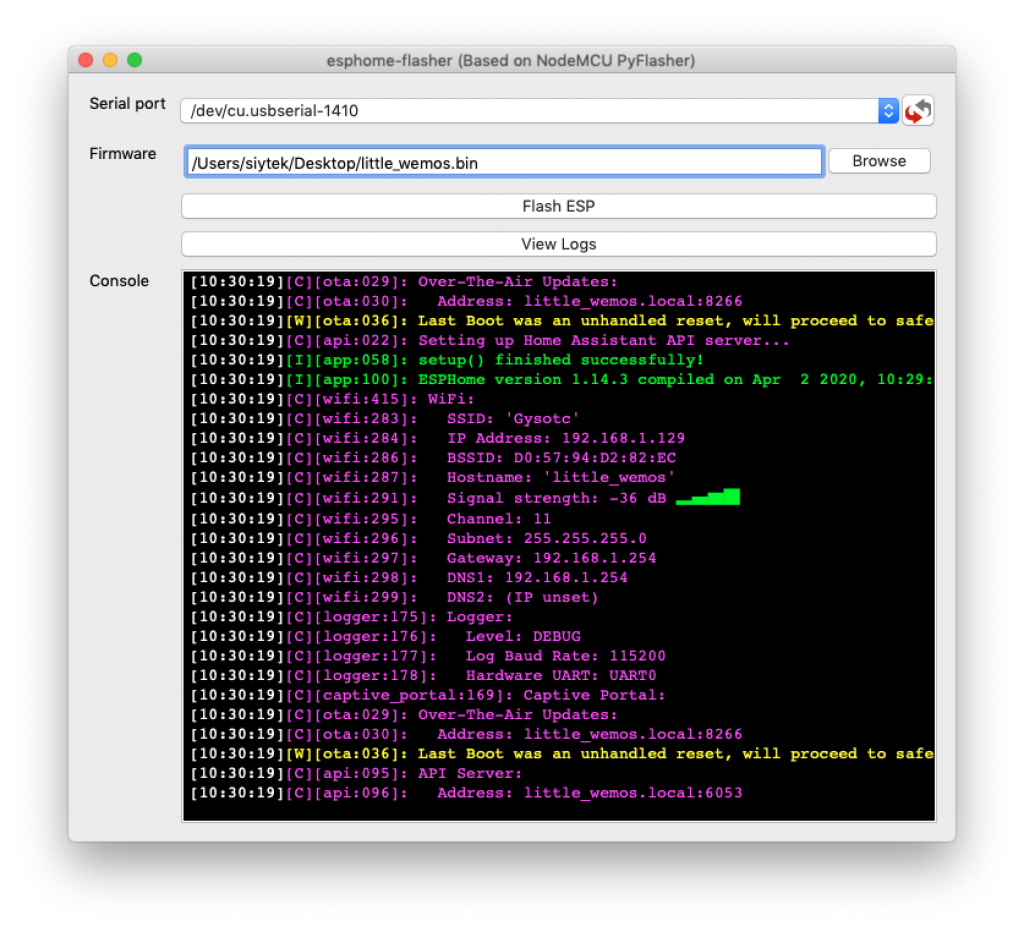Select the Log Baud Rate: 115200 line

pos(428,656)
